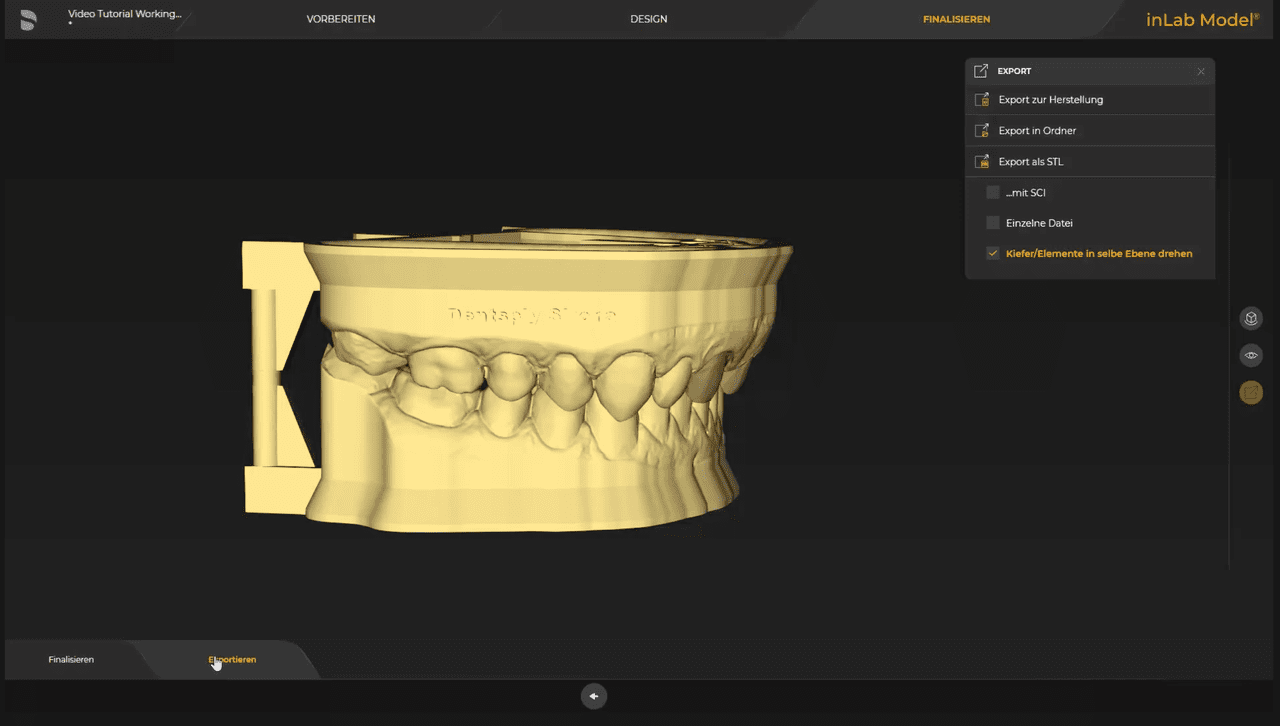Click the inLab application logo top left
1280x726 pixels.
point(27,18)
